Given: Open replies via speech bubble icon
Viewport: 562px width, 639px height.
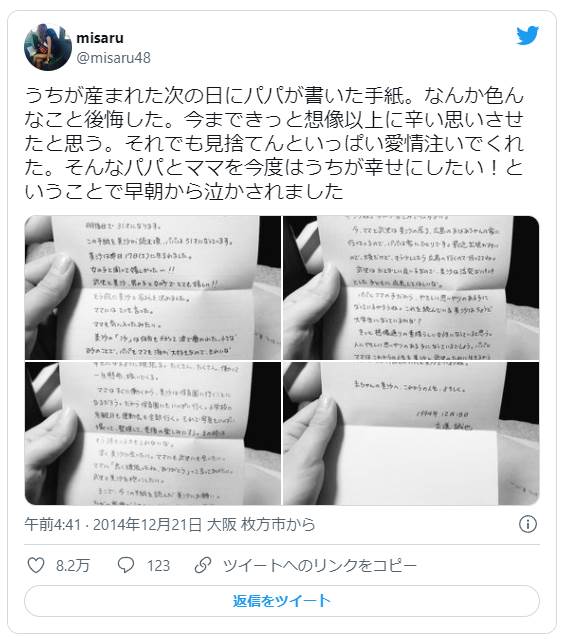Looking at the screenshot, I should (x=126, y=565).
